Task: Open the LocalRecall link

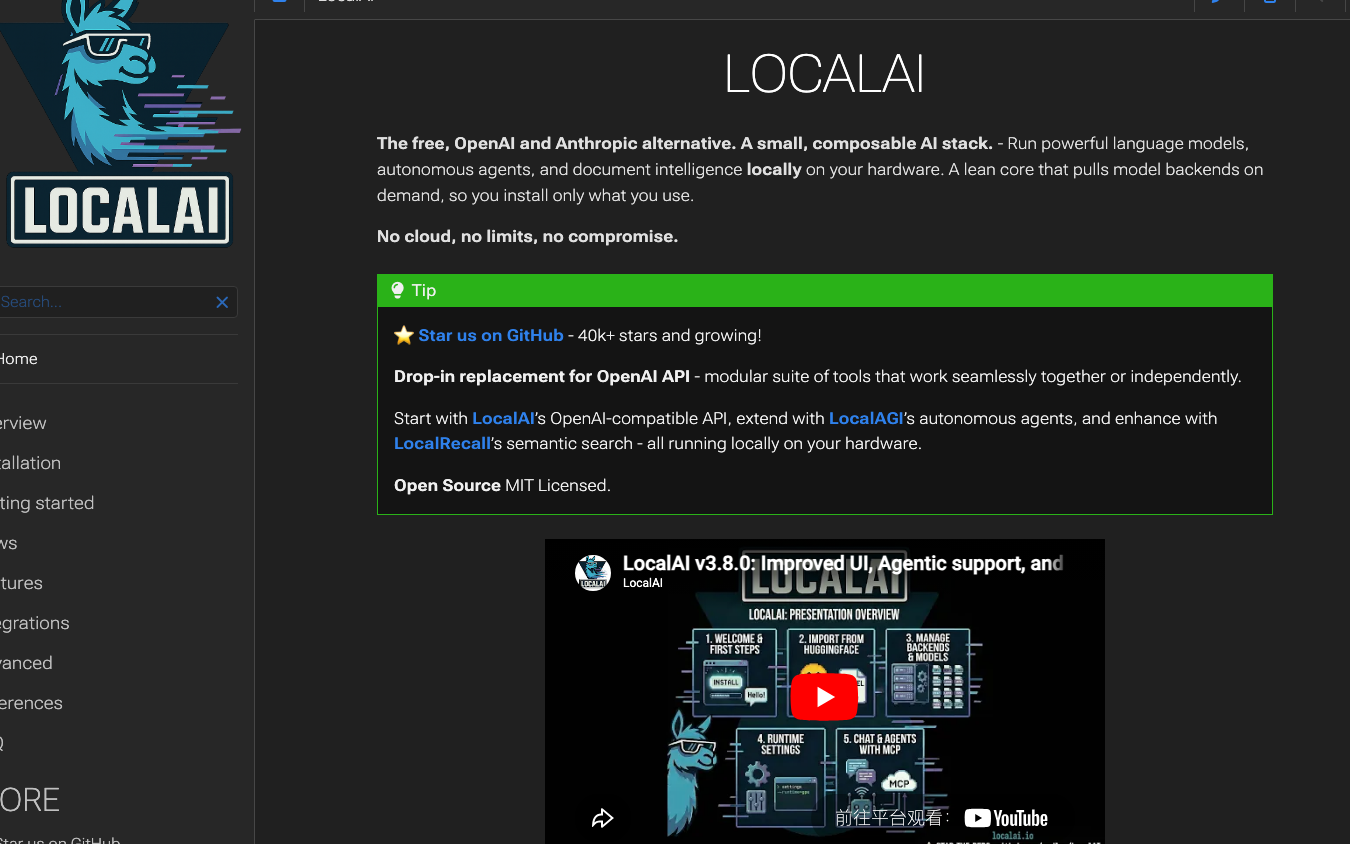Action: [x=442, y=443]
